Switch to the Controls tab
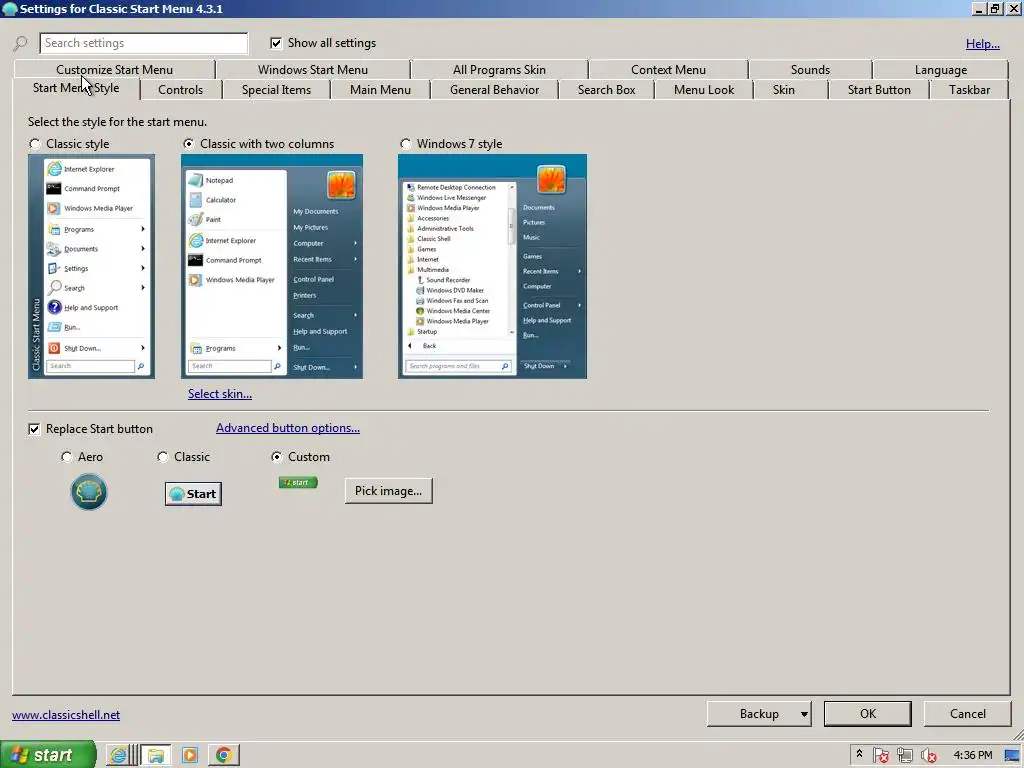The image size is (1024, 768). [x=181, y=90]
